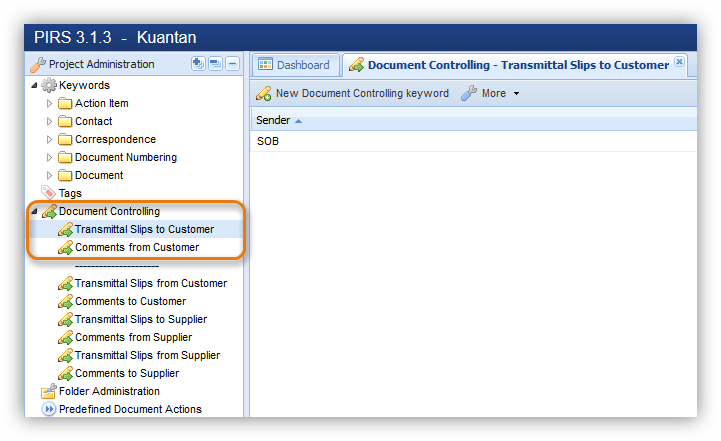Open Transmittal Slips from Supplier item
The height and width of the screenshot is (441, 721).
[147, 355]
